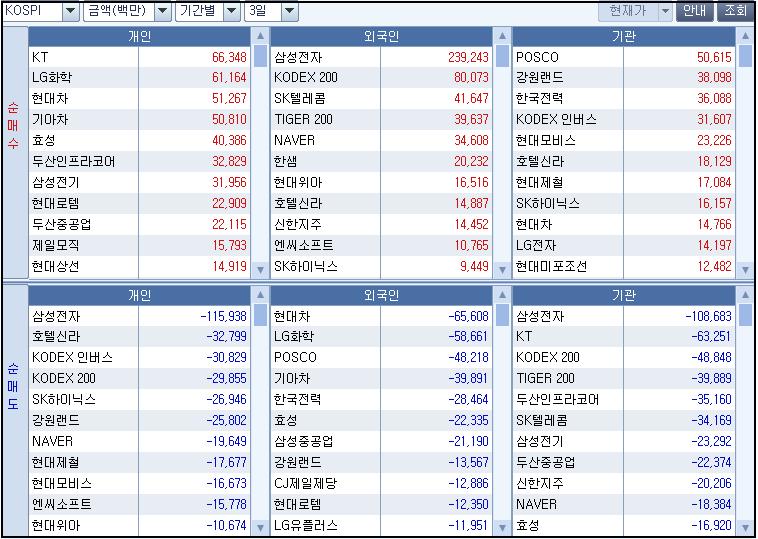Click the 239,243 value for 삼성전자

[468, 58]
